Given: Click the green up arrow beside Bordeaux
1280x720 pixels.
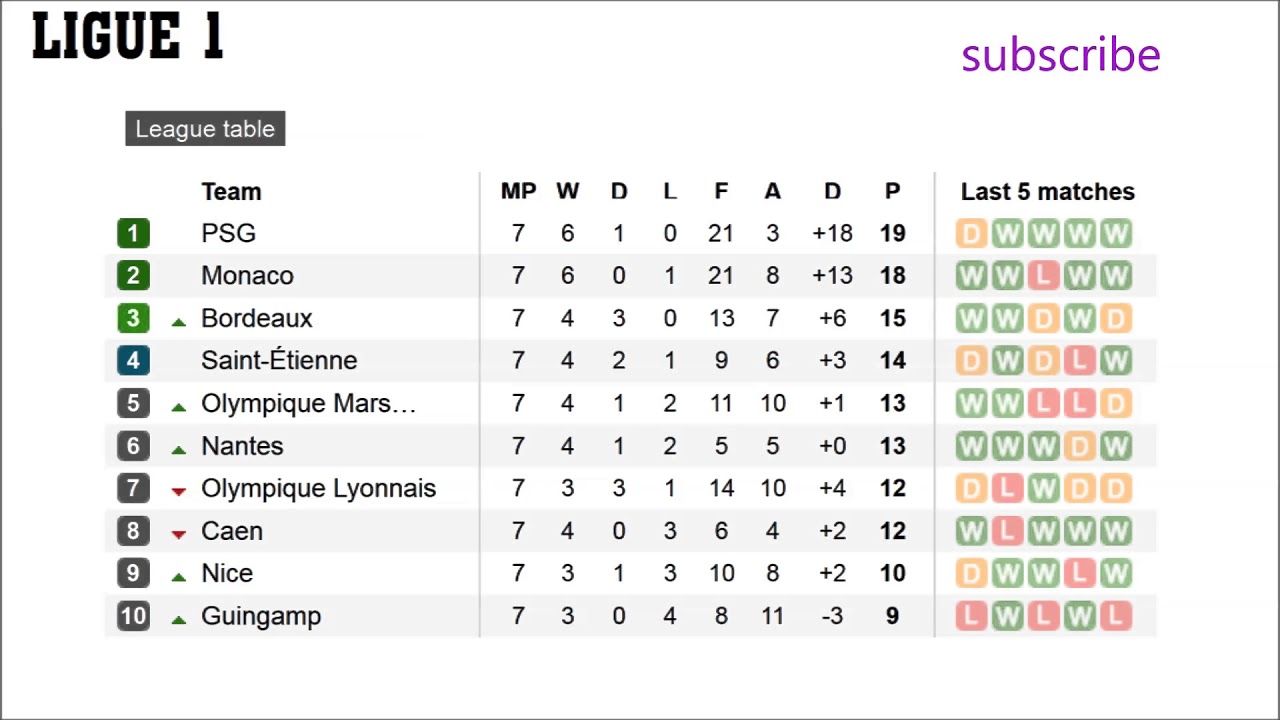Looking at the screenshot, I should (x=179, y=322).
